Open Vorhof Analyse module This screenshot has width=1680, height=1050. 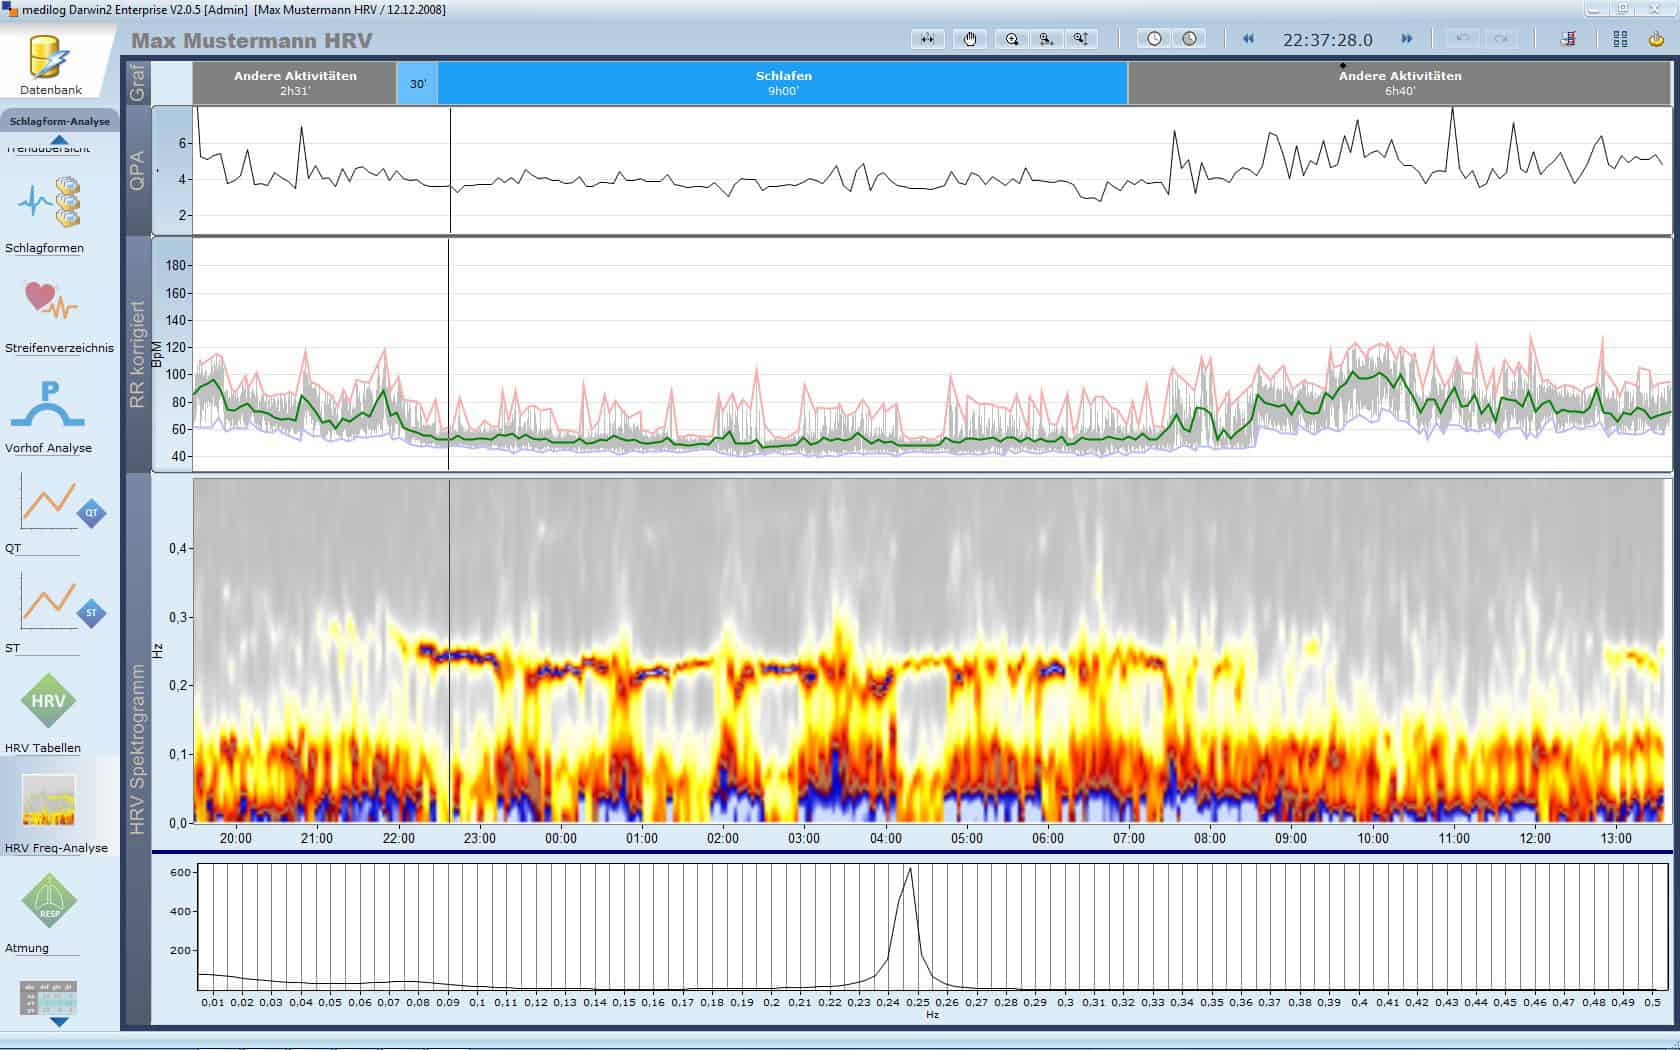(48, 405)
